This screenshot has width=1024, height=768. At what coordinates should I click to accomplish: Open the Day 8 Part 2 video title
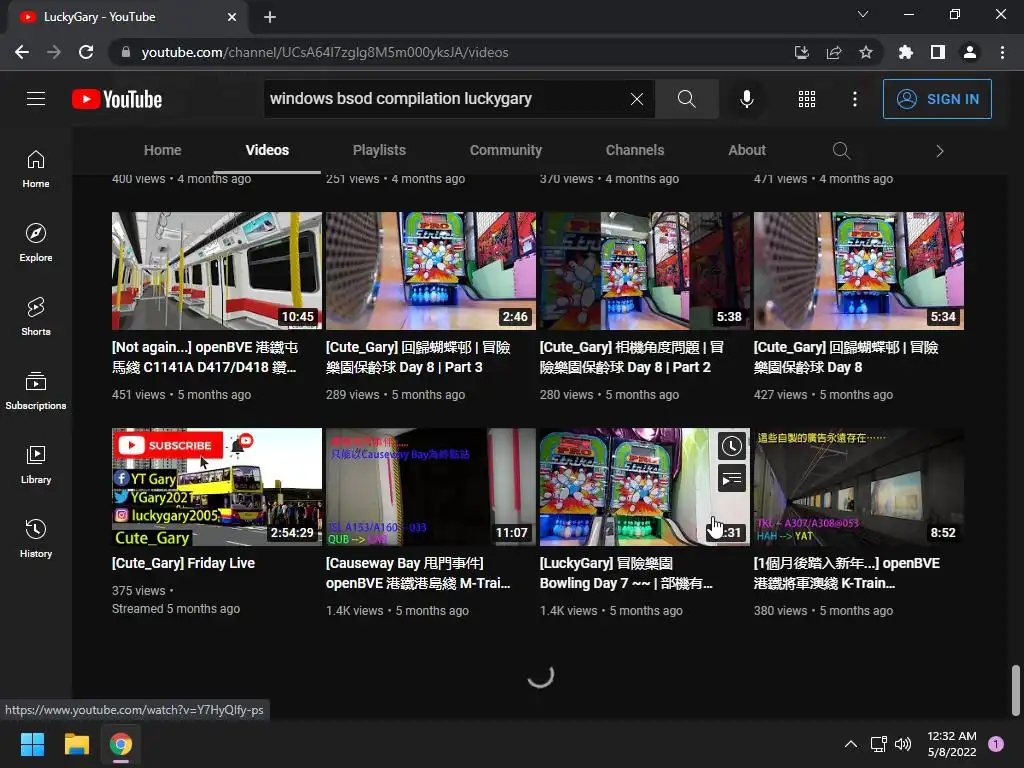[632, 357]
